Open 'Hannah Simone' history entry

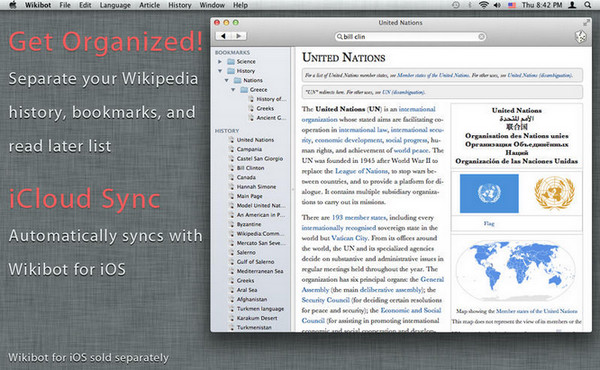[x=256, y=187]
